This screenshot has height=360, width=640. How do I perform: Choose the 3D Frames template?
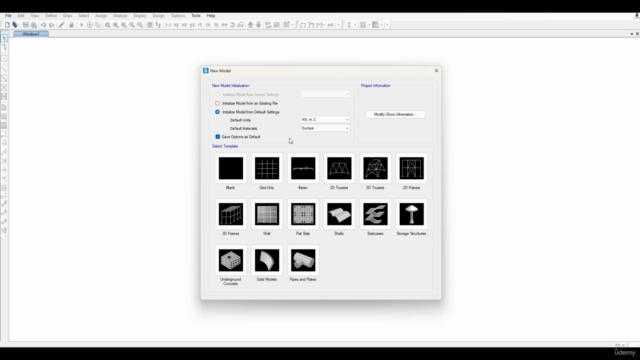[231, 214]
